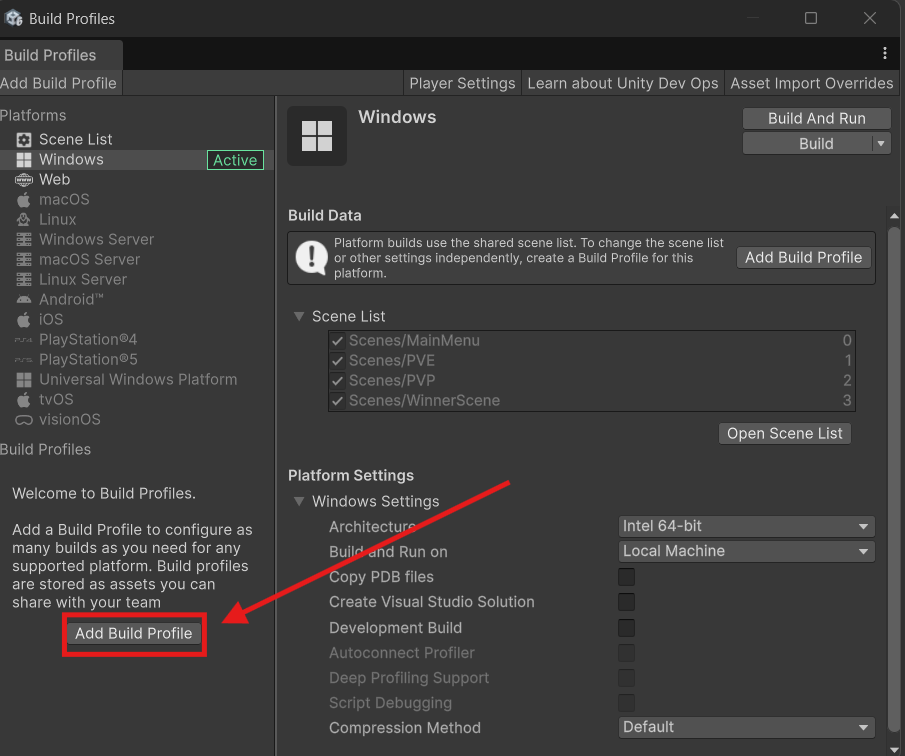
Task: Select the Scenes/WinnerScene entry text
Action: coord(424,401)
